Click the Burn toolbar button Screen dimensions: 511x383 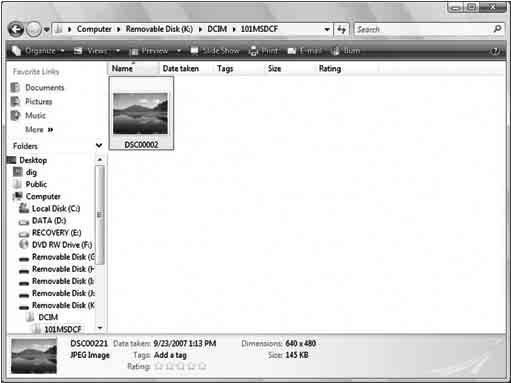click(x=346, y=51)
